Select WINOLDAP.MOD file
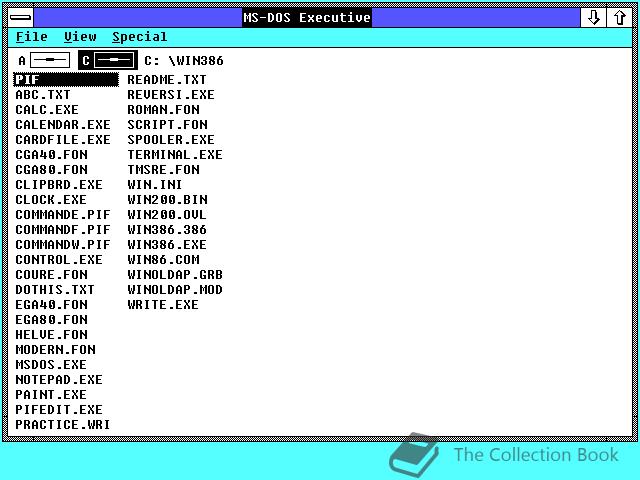Screen dimensions: 640x480 175,290
